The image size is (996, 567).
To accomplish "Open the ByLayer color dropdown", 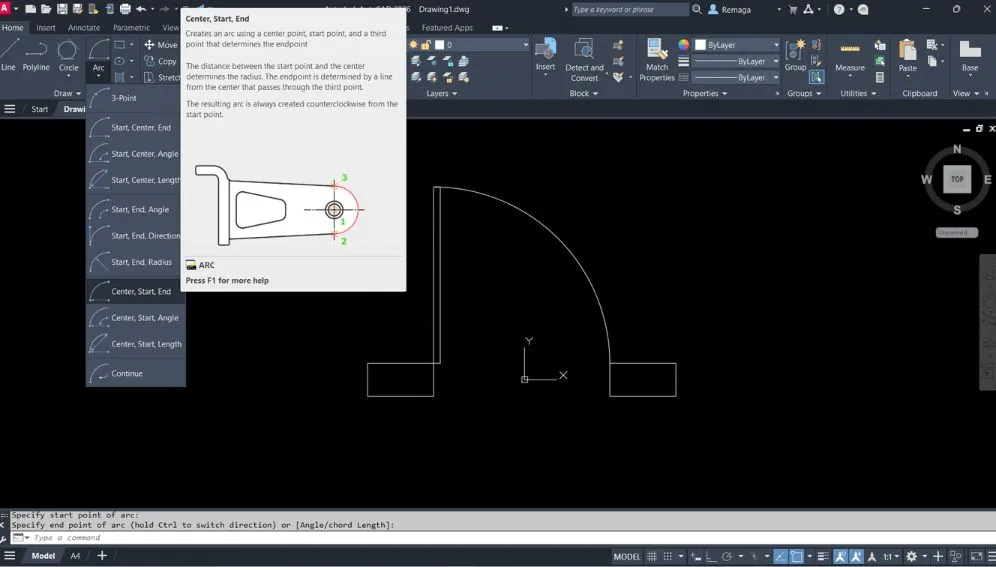I will (736, 45).
